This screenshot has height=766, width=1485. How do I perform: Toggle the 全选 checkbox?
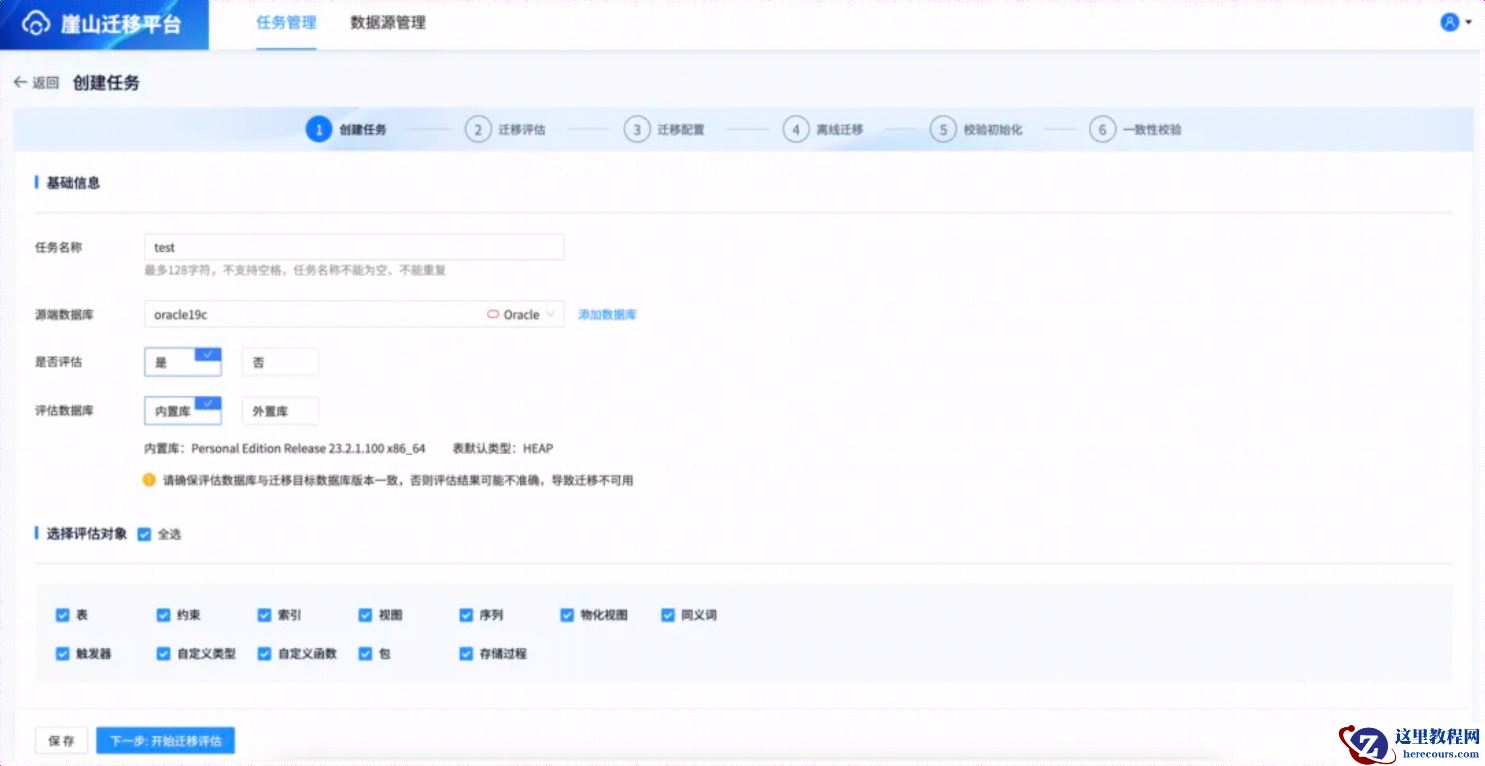coord(144,535)
